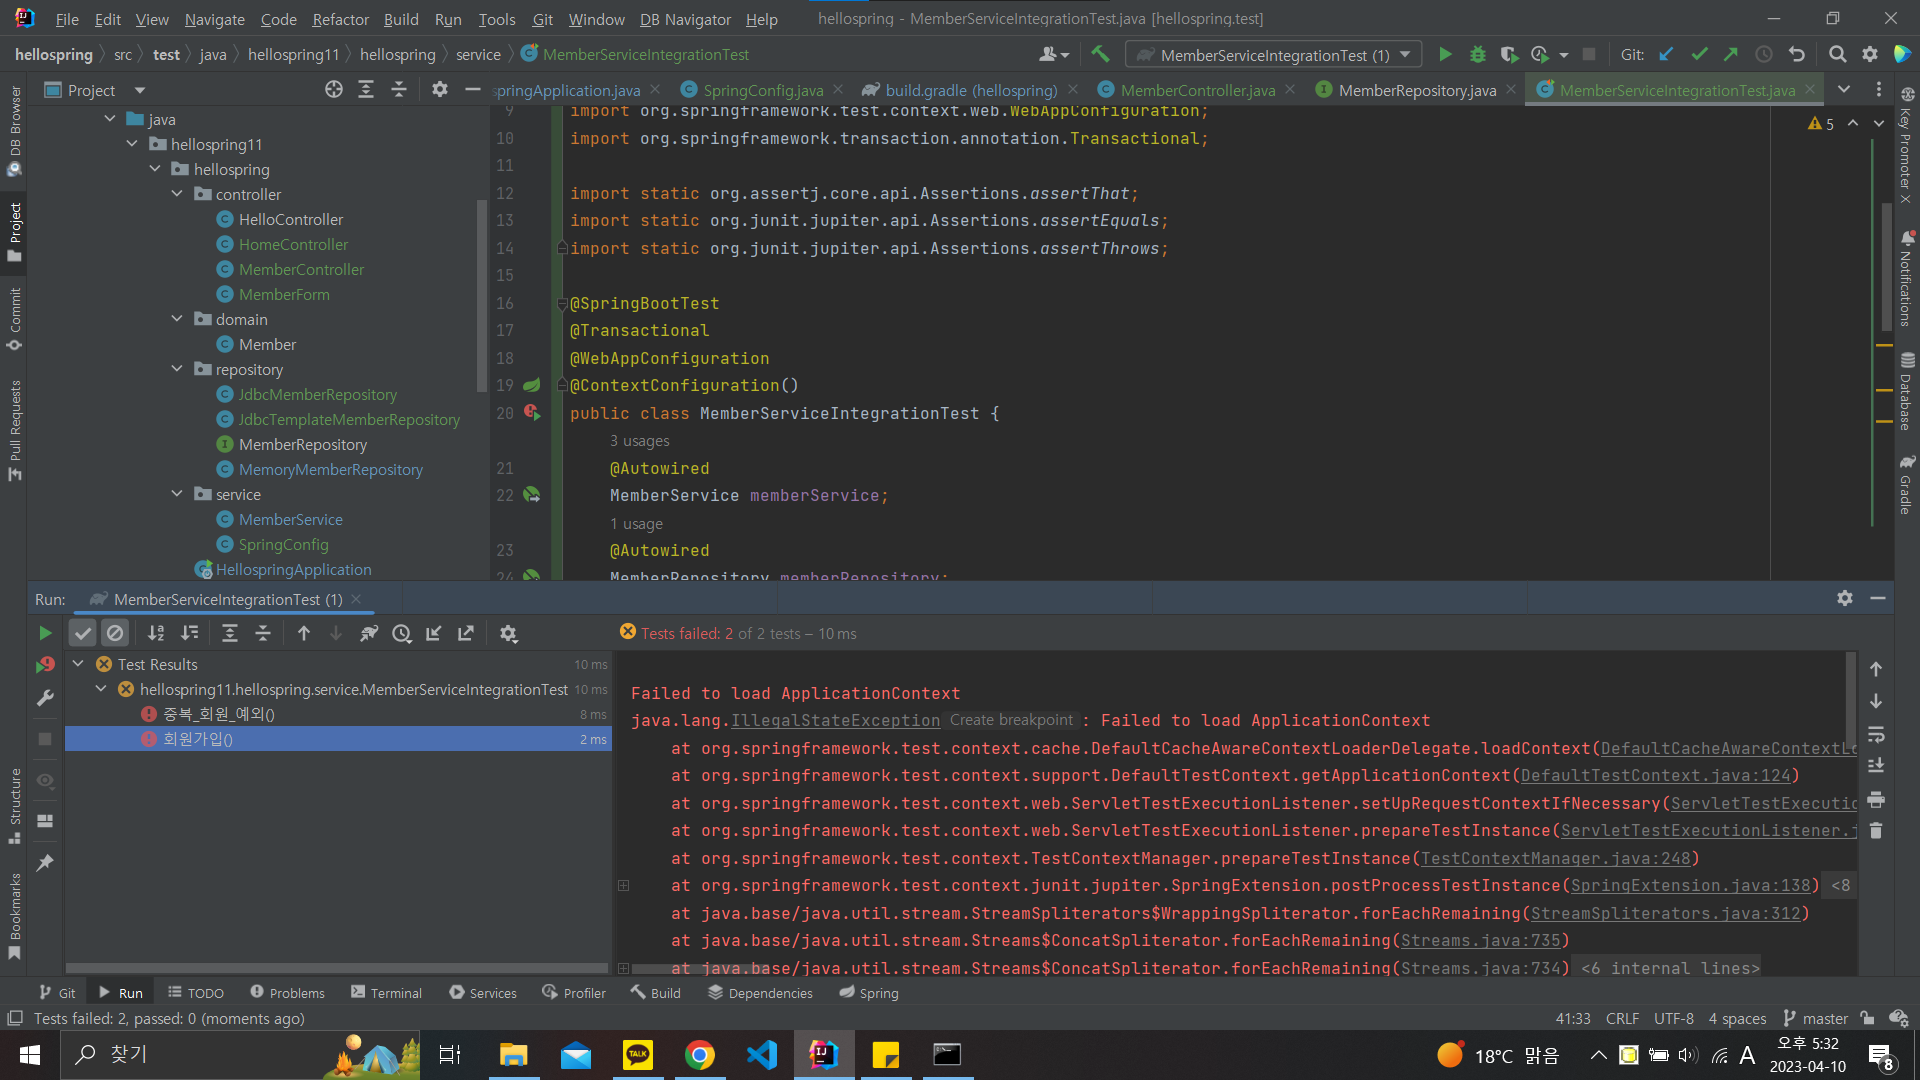Open Project panel options gear
1920x1080 pixels.
click(x=439, y=90)
